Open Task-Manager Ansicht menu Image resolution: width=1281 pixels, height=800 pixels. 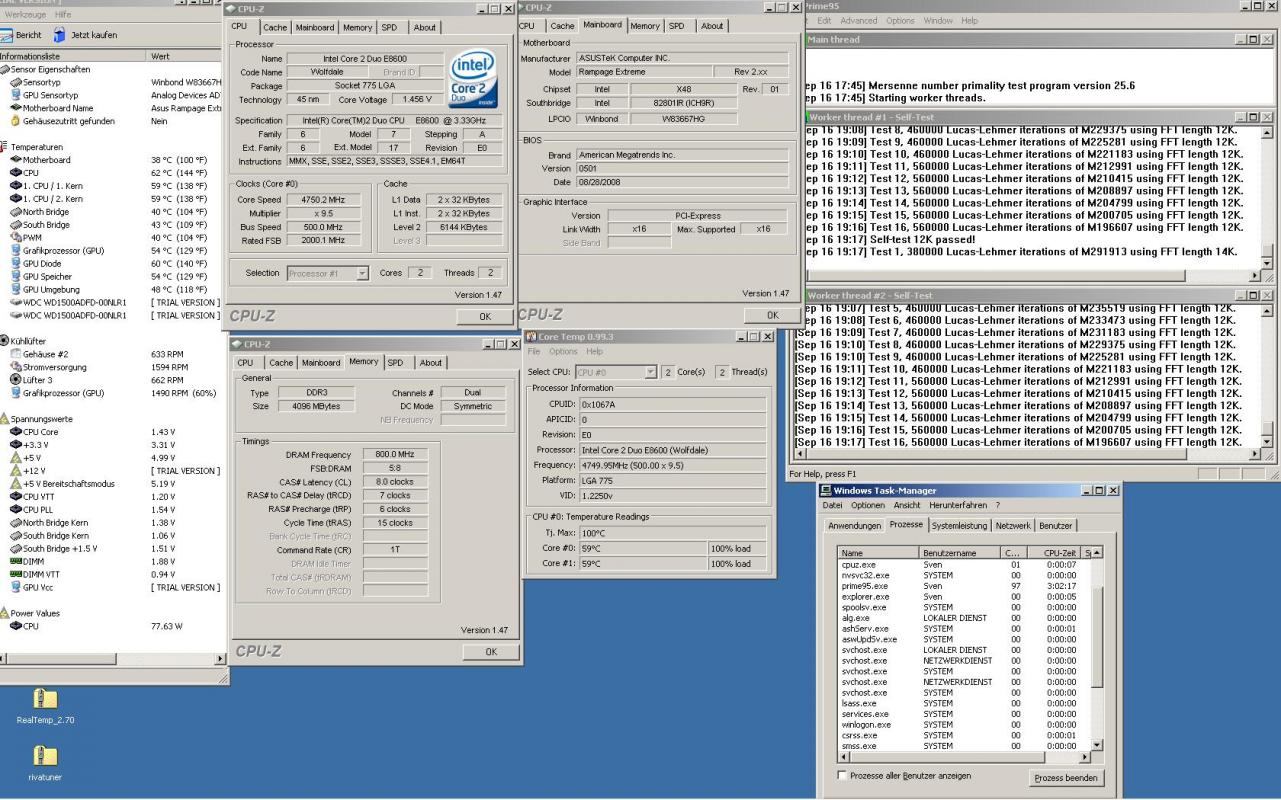909,505
